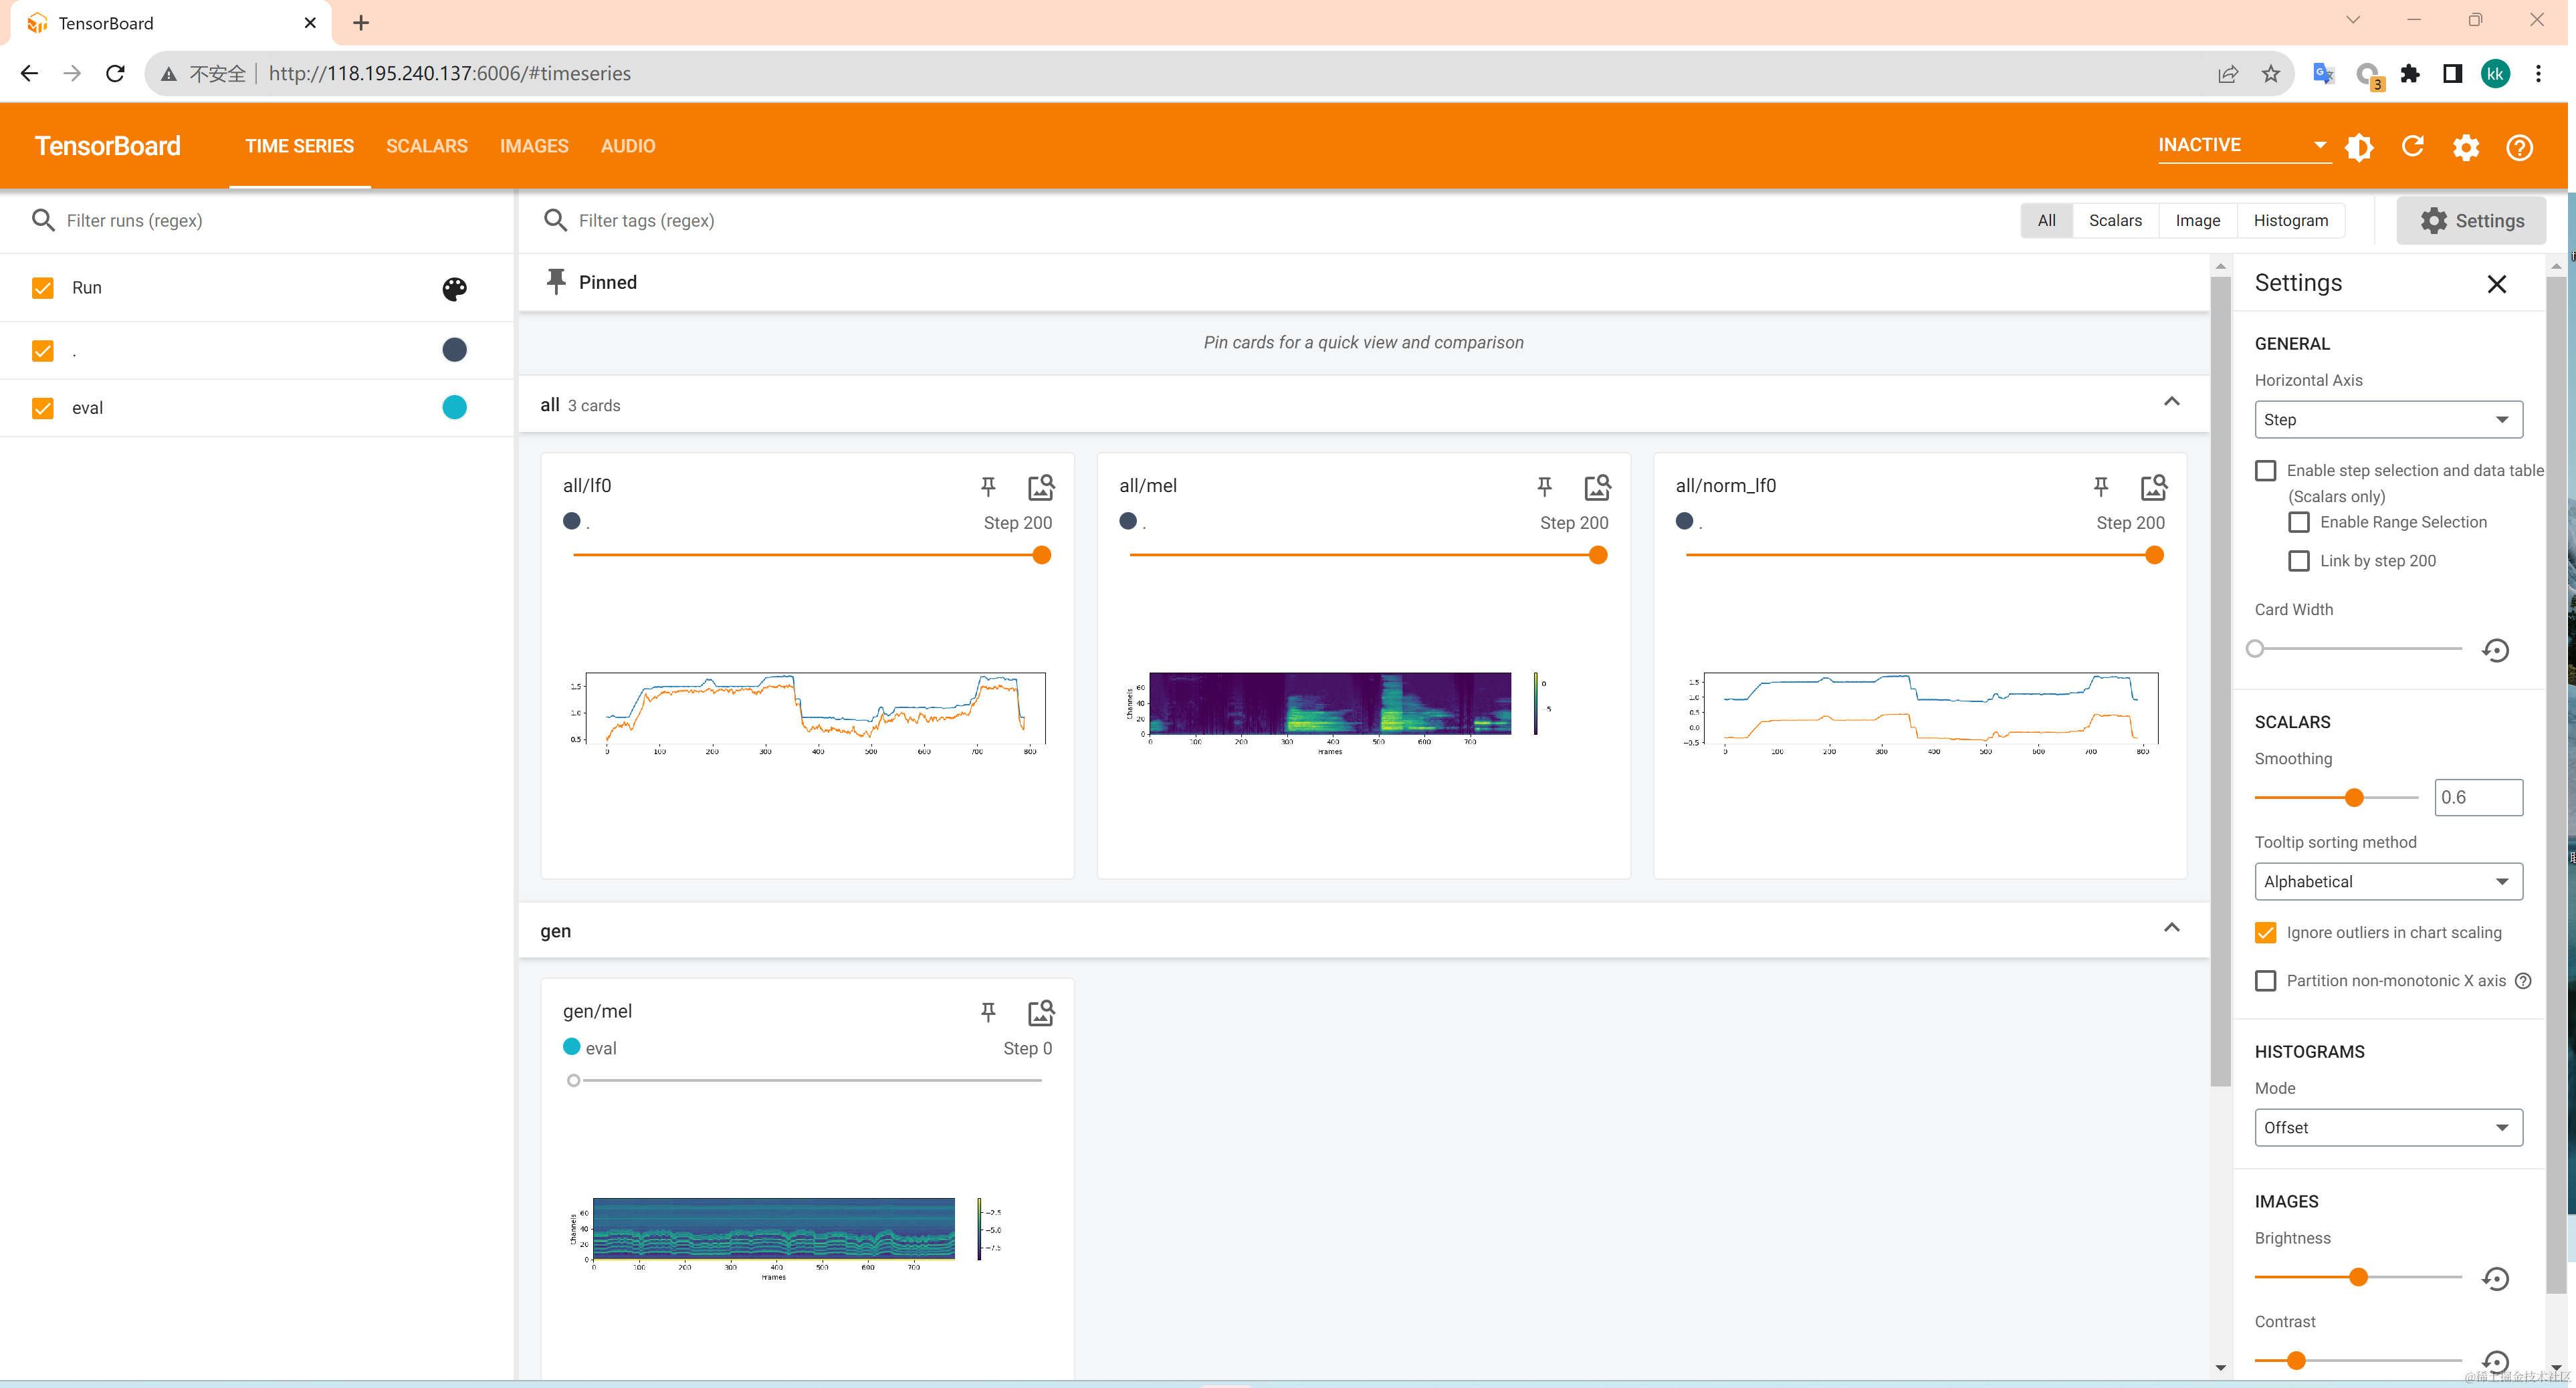Click the Settings button above the panel
This screenshot has height=1388, width=2576.
click(2471, 221)
